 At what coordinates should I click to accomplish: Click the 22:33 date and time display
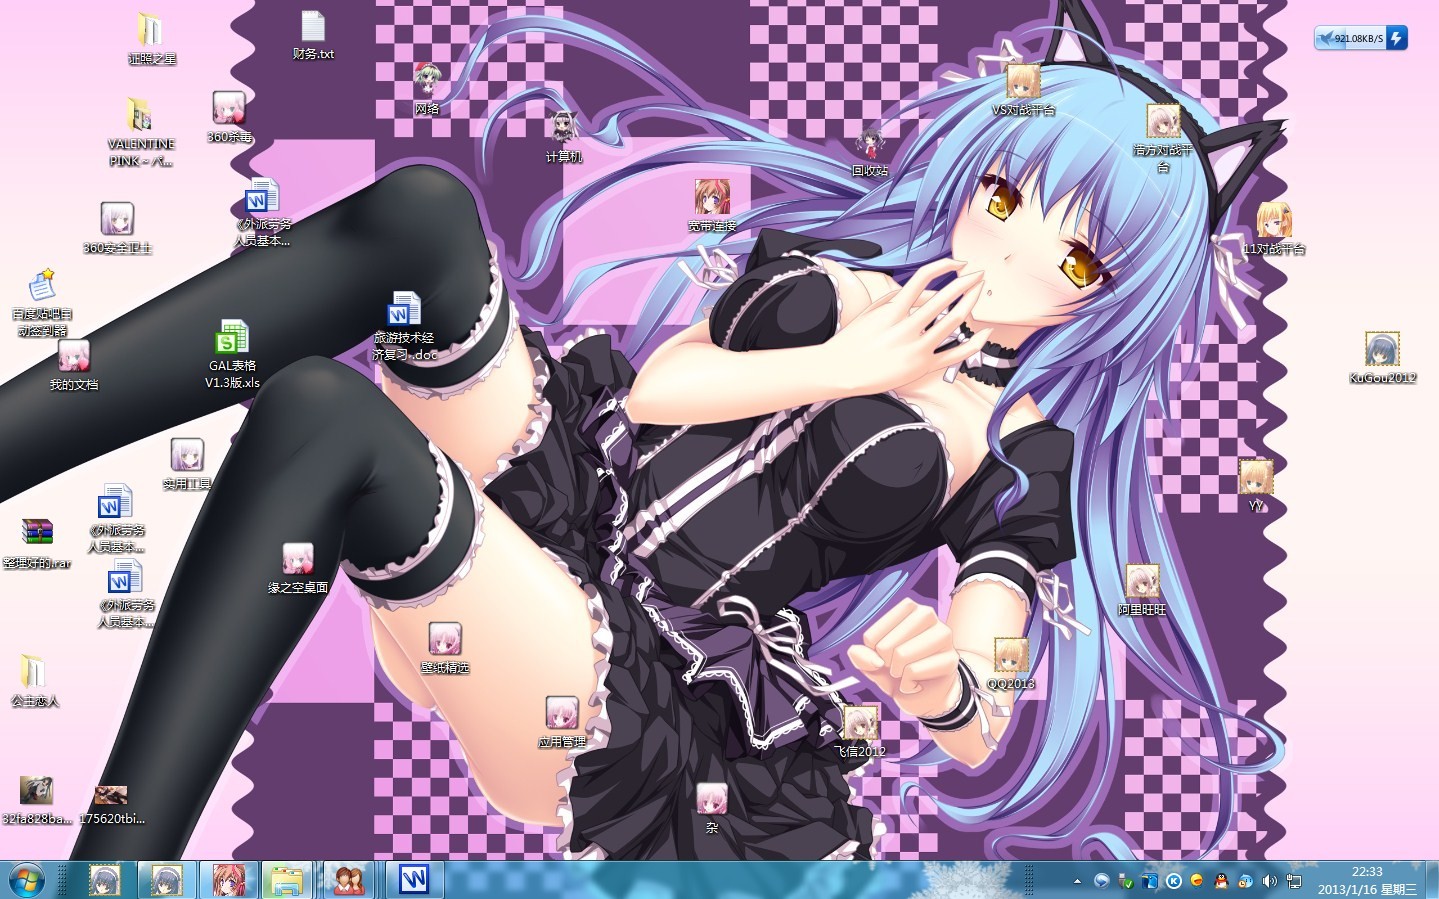coord(1367,880)
